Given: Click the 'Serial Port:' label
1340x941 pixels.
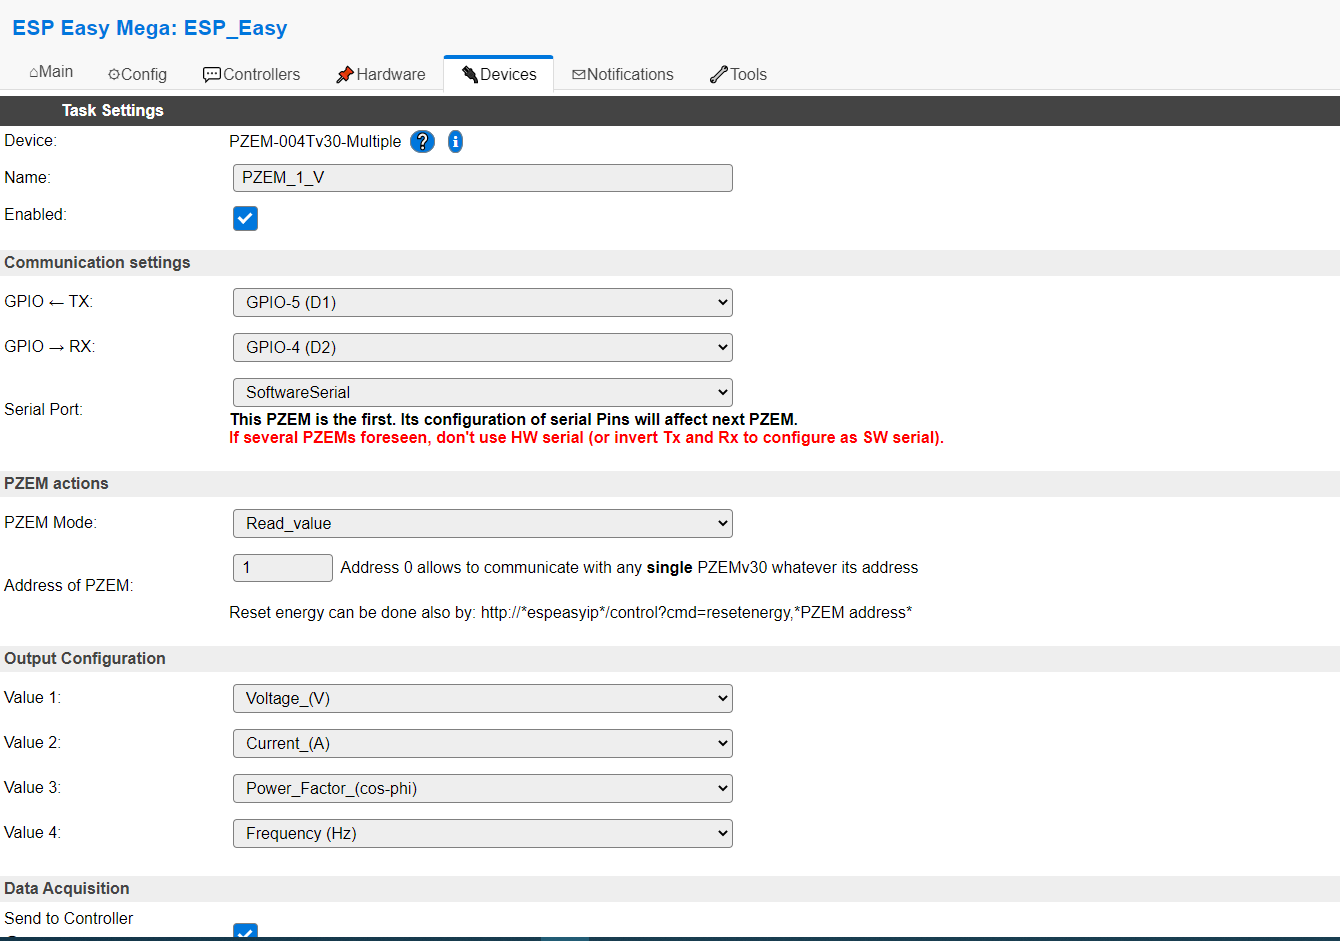Looking at the screenshot, I should (x=44, y=410).
